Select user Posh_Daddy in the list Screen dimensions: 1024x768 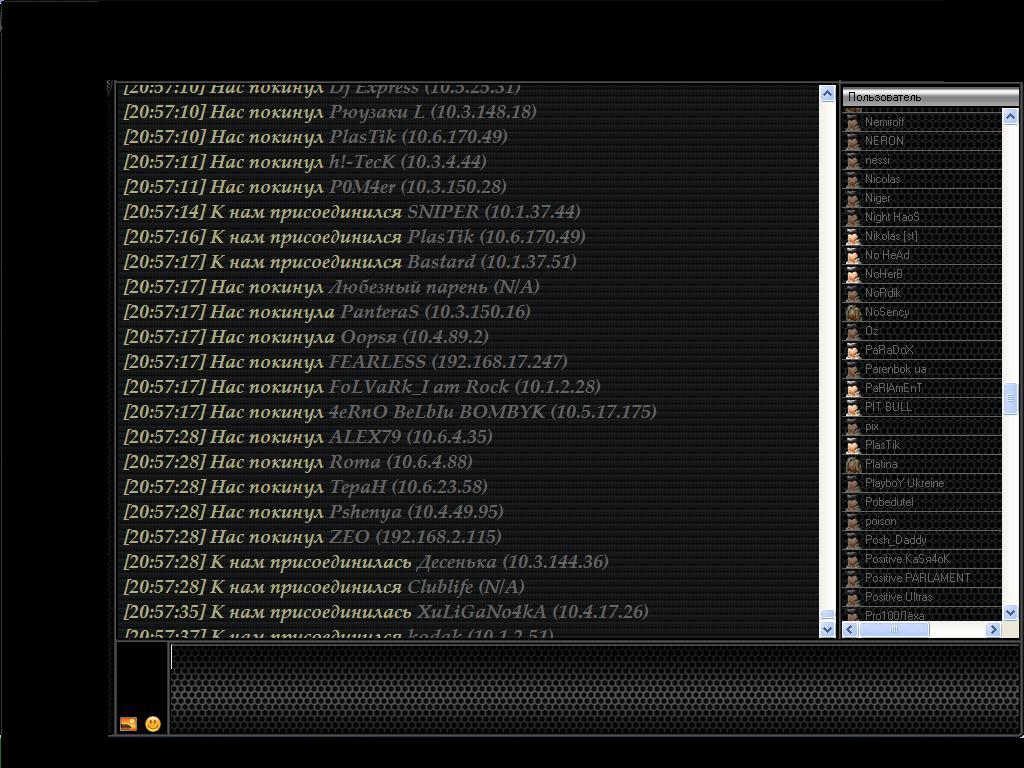coord(895,540)
